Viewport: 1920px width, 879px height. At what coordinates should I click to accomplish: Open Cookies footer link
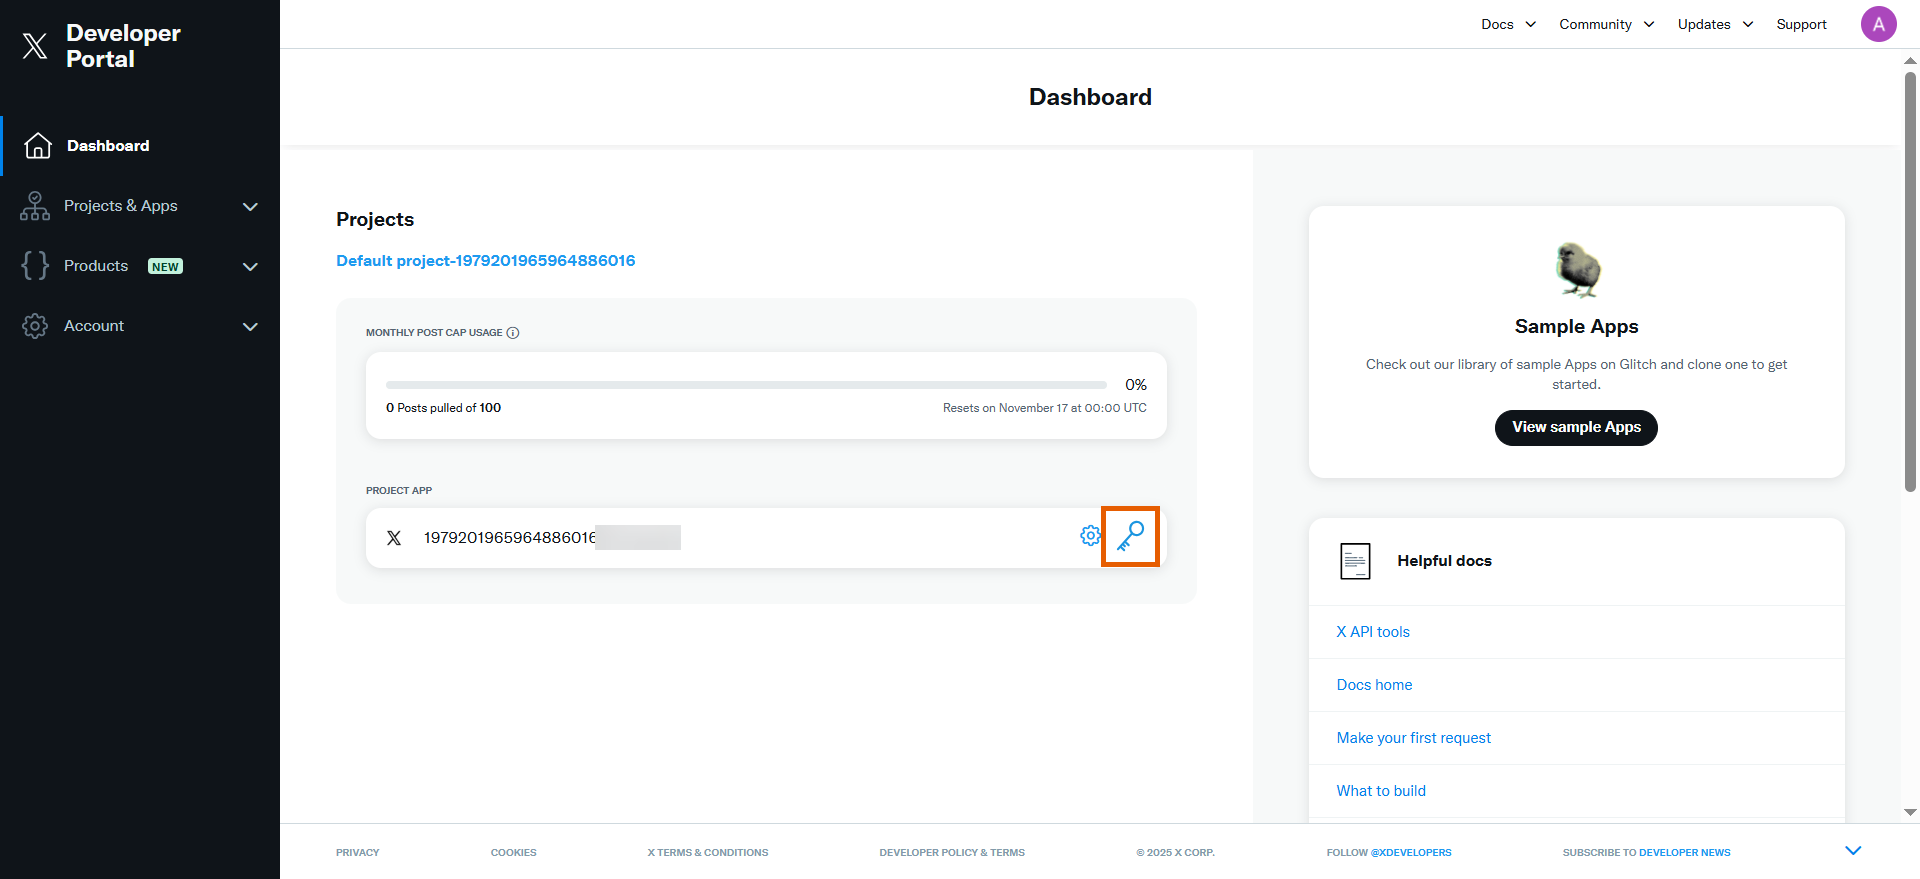point(514,853)
